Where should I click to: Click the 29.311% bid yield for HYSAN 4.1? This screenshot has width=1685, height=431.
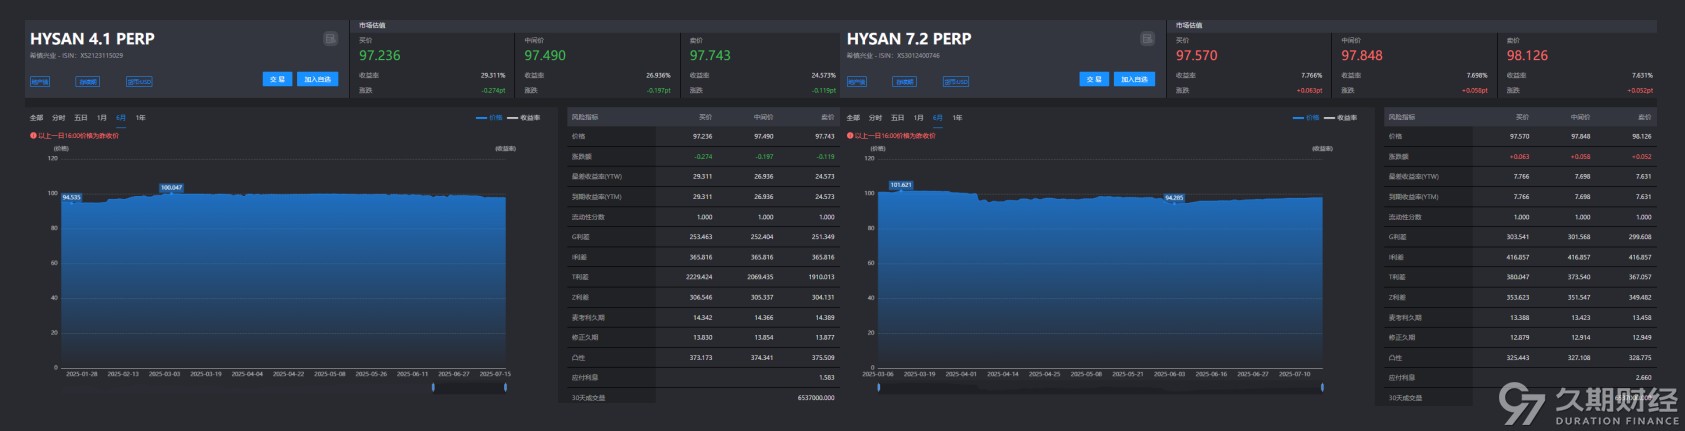click(493, 75)
